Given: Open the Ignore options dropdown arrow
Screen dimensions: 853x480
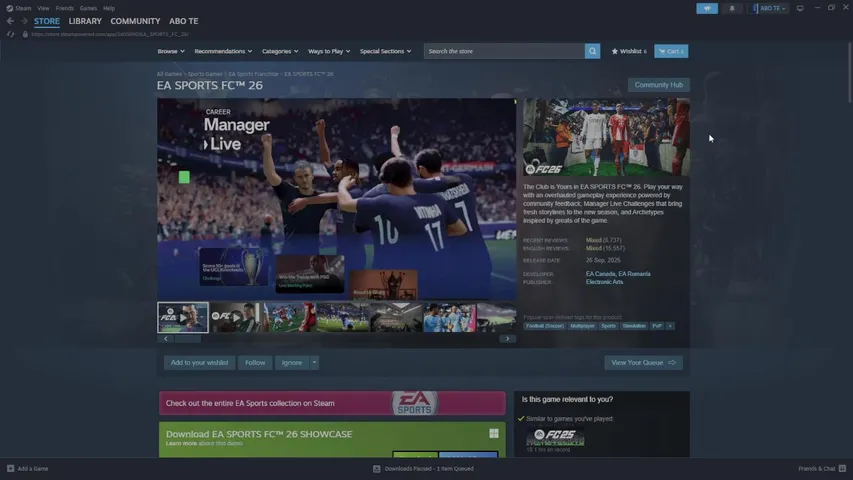Looking at the screenshot, I should click(314, 362).
